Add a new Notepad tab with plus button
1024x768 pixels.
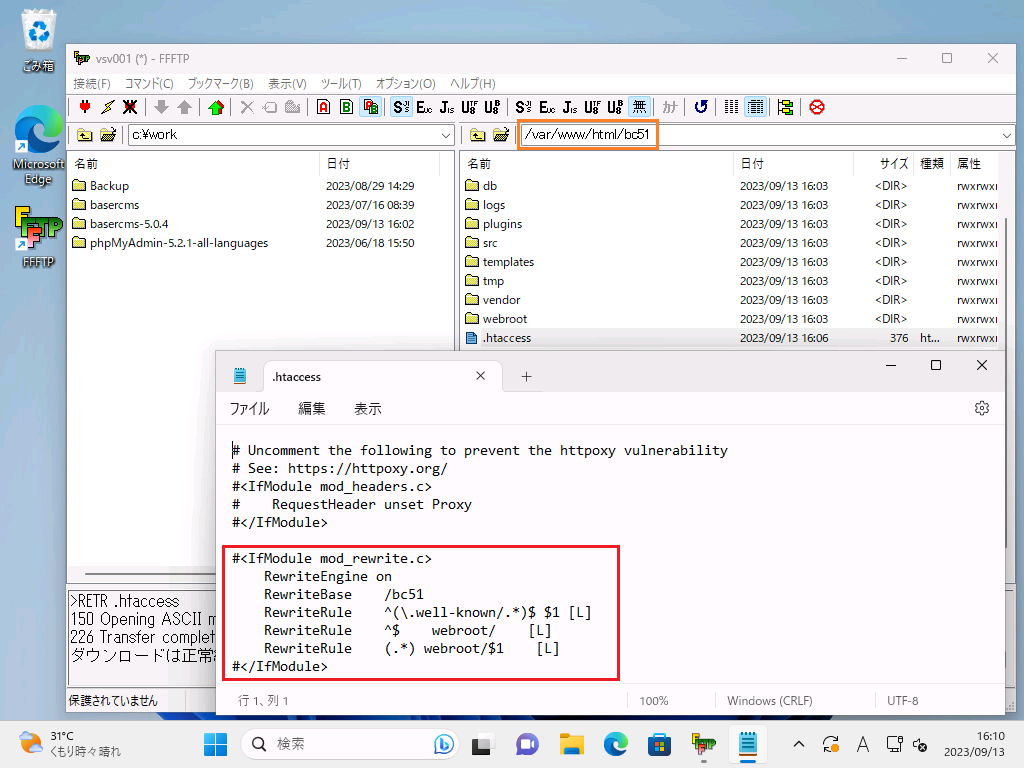coord(526,377)
